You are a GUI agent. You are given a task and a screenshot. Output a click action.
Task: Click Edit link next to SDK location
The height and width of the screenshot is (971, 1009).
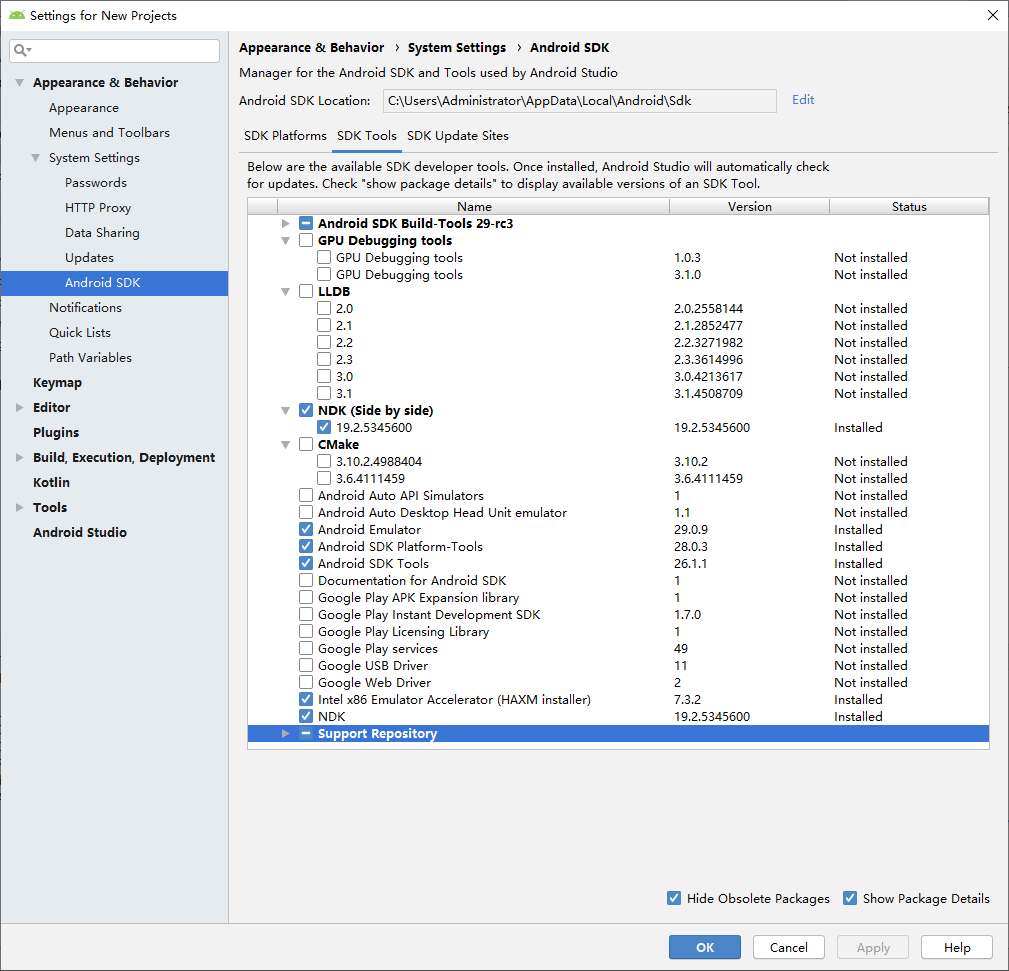point(803,100)
